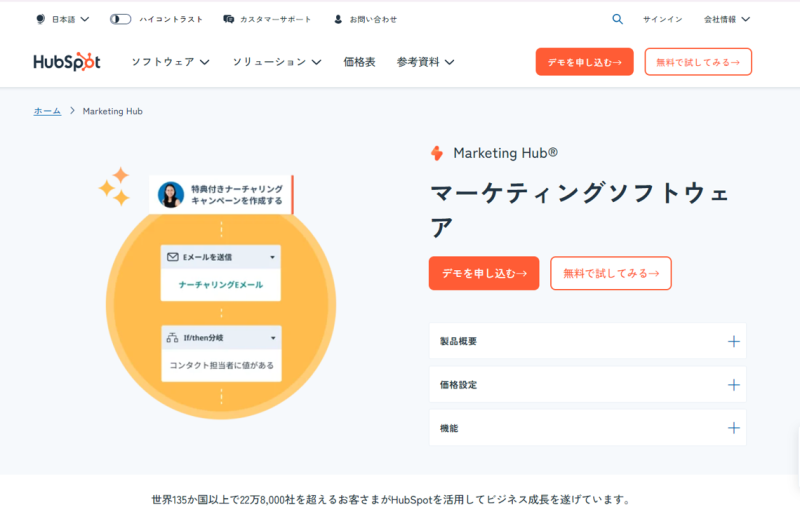The height and width of the screenshot is (526, 800).
Task: Click the 特典付きナーチャリング campaign card
Action: pos(221,194)
